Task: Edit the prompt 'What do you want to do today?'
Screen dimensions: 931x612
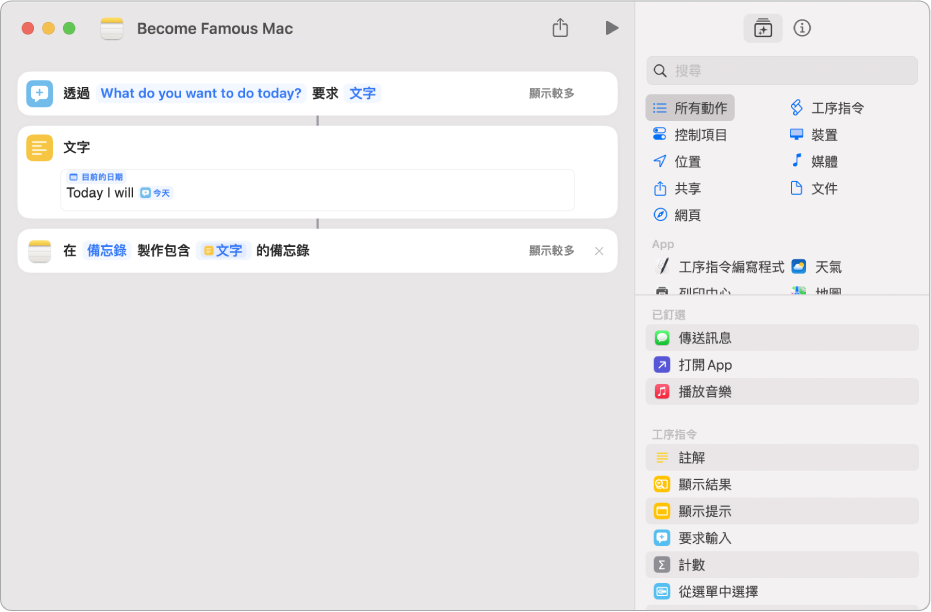Action: (201, 93)
